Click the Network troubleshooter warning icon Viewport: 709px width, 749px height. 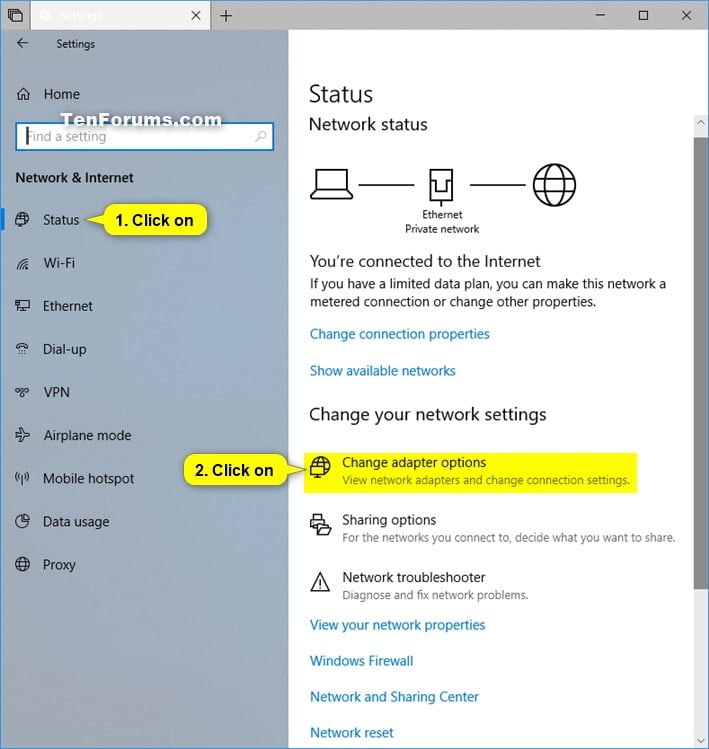point(320,582)
